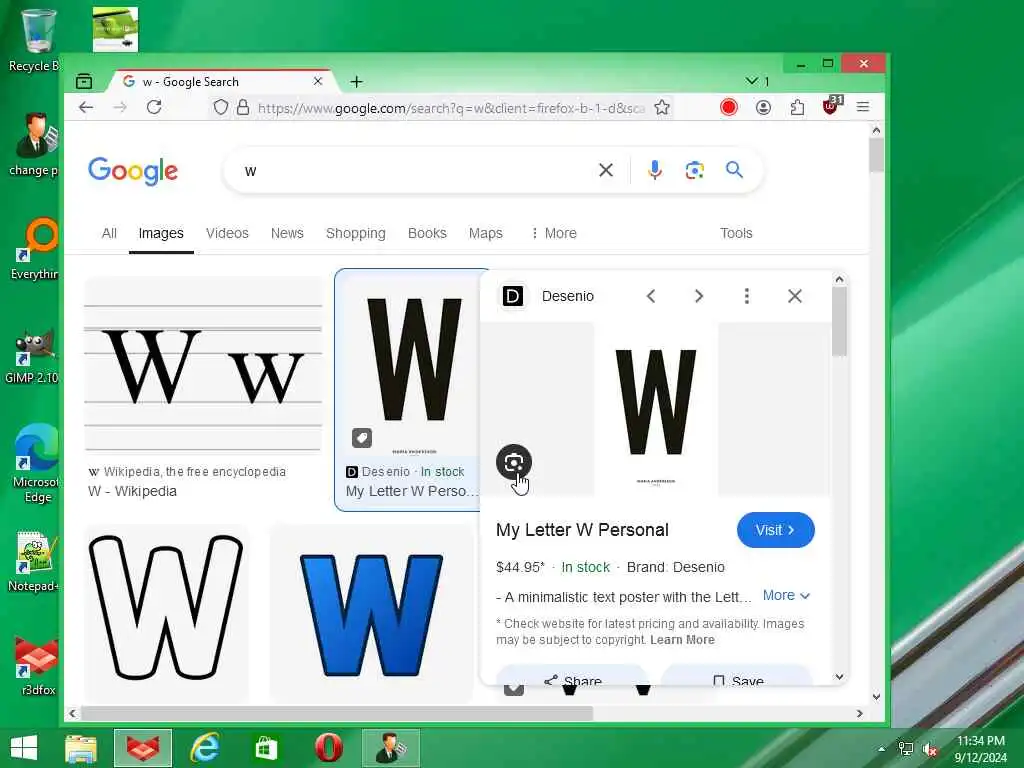This screenshot has height=768, width=1024.
Task: Switch to the News tab
Action: click(x=287, y=233)
